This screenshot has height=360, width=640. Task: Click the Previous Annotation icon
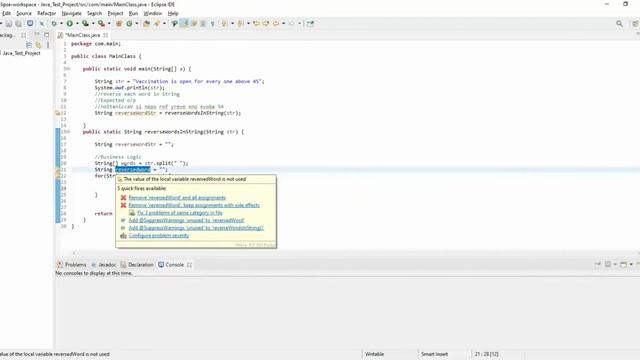[240, 24]
